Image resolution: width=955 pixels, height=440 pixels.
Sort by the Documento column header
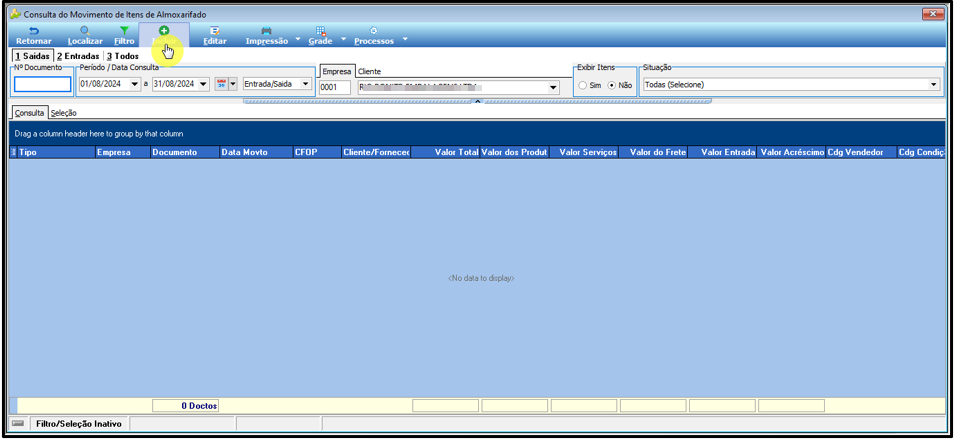tap(185, 152)
